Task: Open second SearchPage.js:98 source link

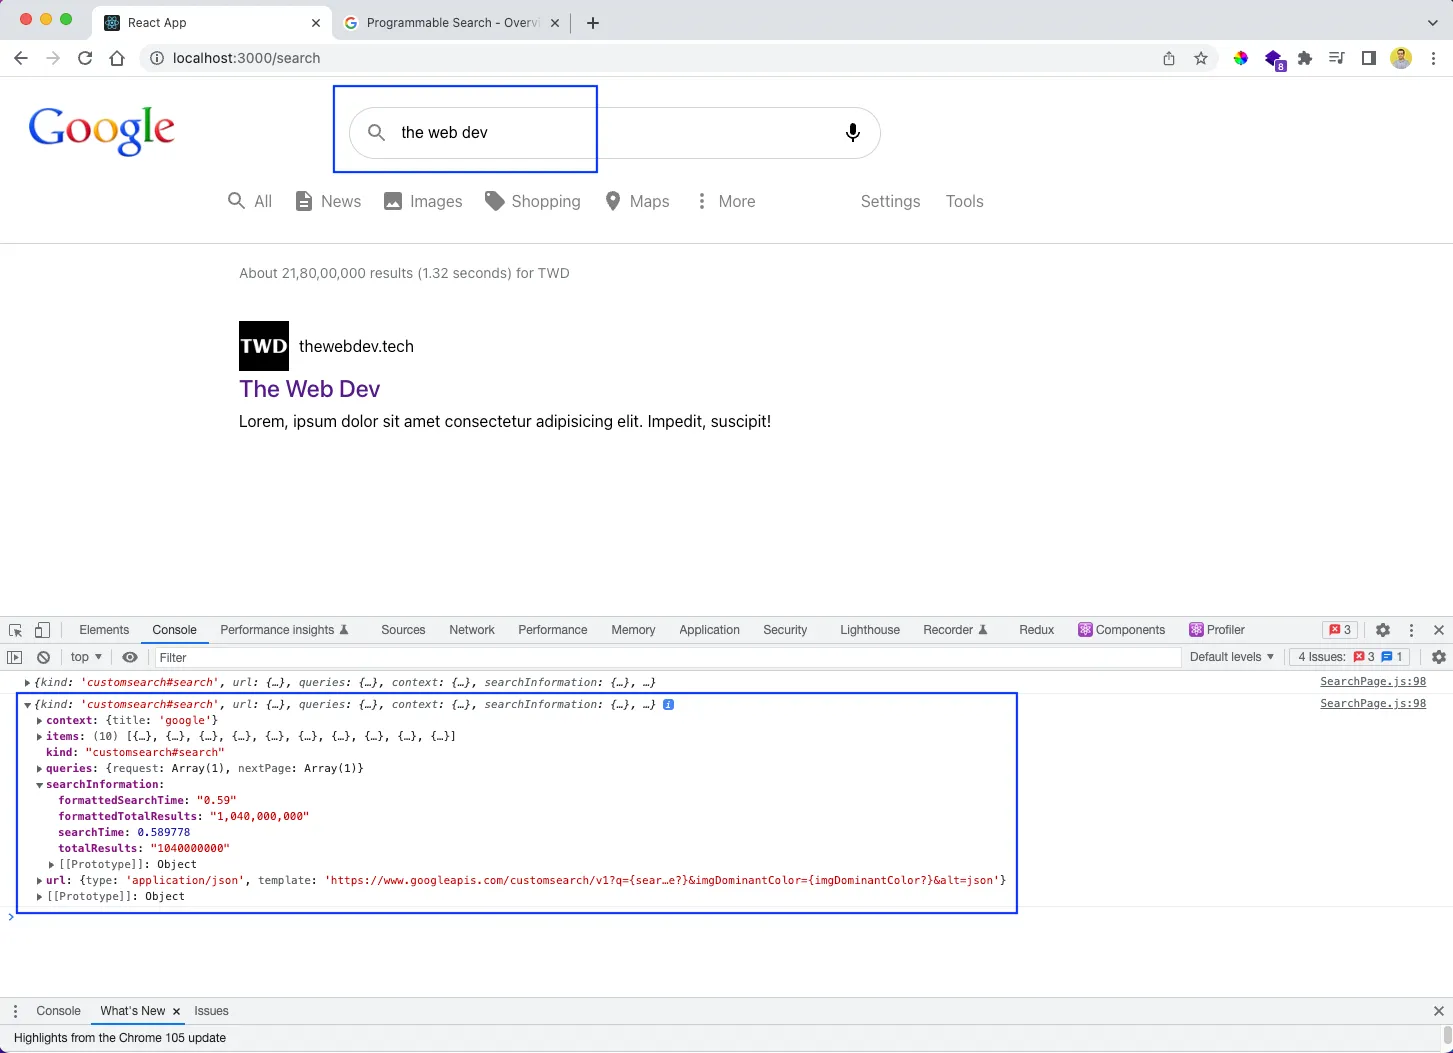Action: 1373,704
